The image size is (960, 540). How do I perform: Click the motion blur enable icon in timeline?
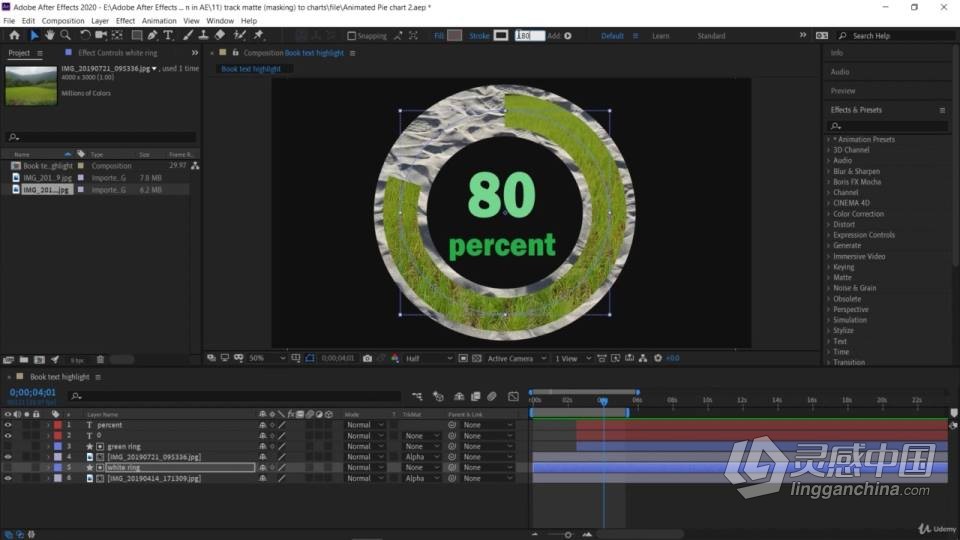pos(492,397)
